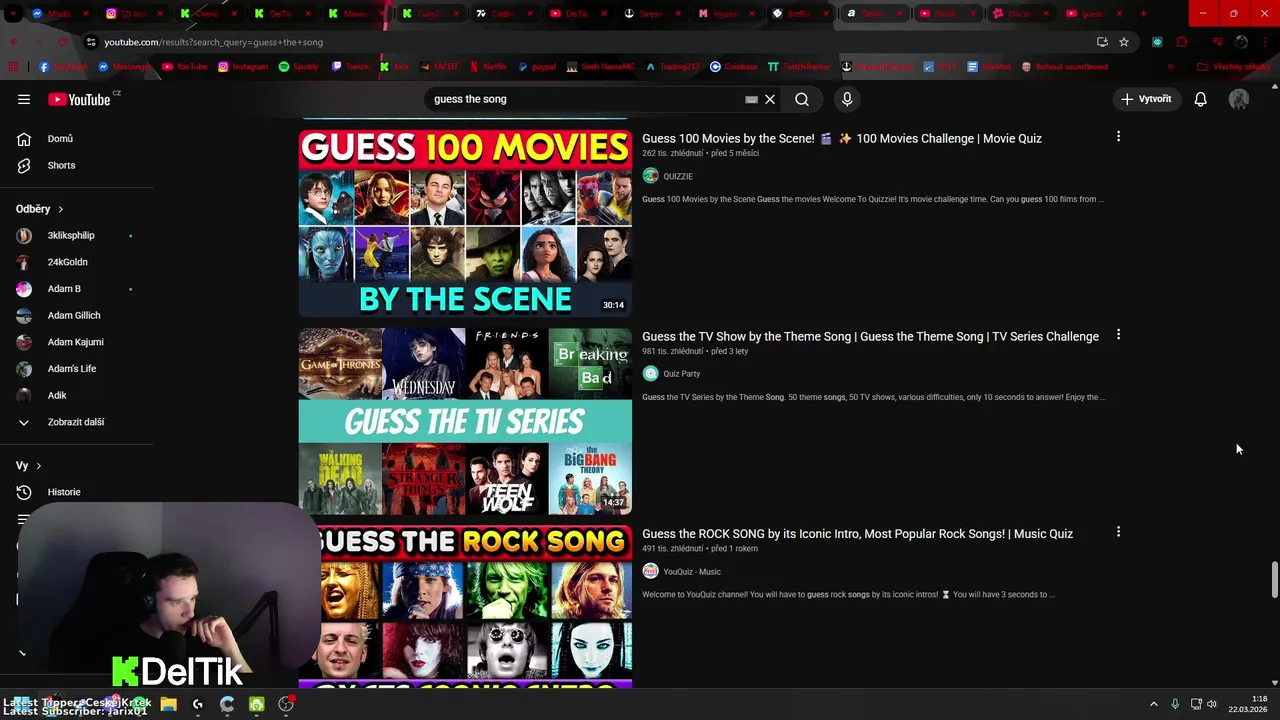Show hidden system tray icons

coord(1153,704)
